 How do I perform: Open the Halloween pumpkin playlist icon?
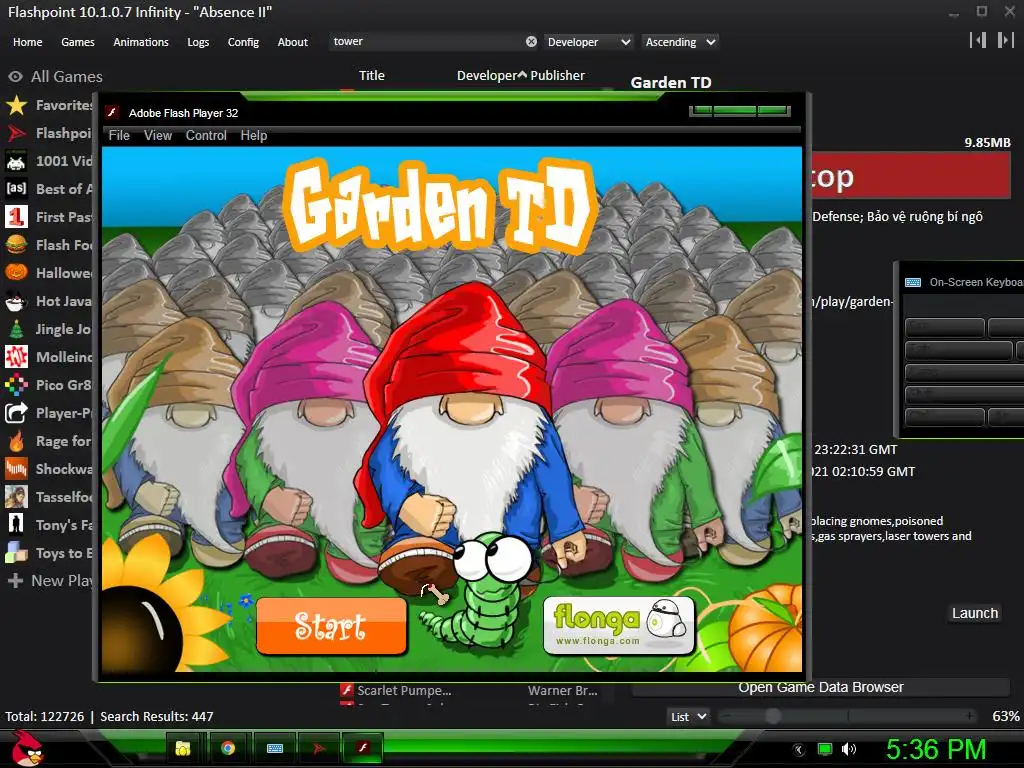pyautogui.click(x=16, y=273)
